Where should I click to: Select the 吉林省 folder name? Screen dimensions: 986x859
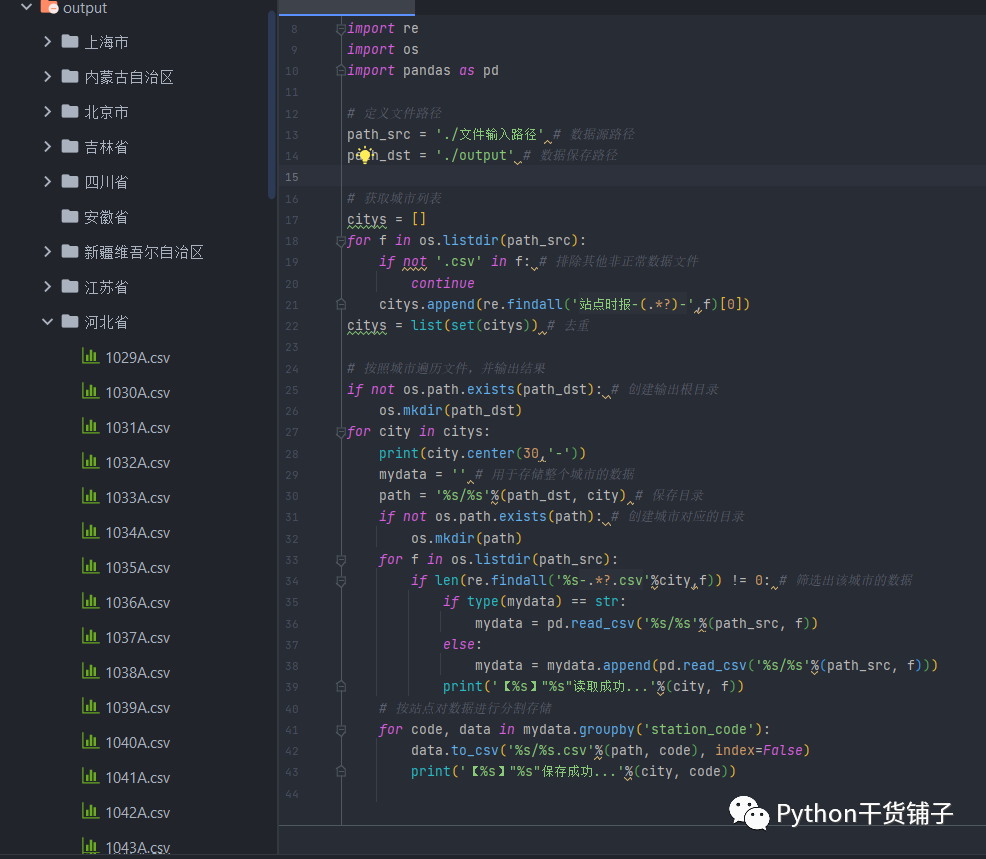tap(106, 147)
